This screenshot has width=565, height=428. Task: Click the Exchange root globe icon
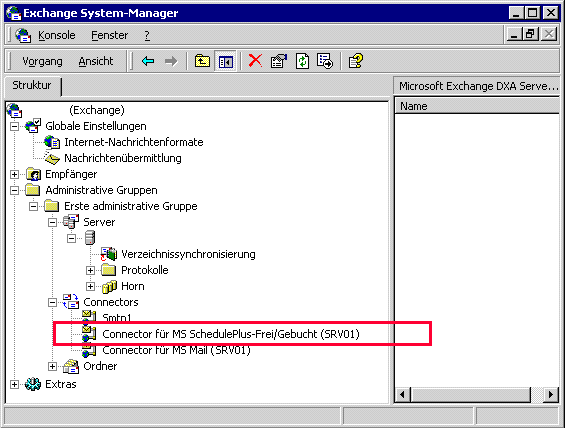[14, 110]
